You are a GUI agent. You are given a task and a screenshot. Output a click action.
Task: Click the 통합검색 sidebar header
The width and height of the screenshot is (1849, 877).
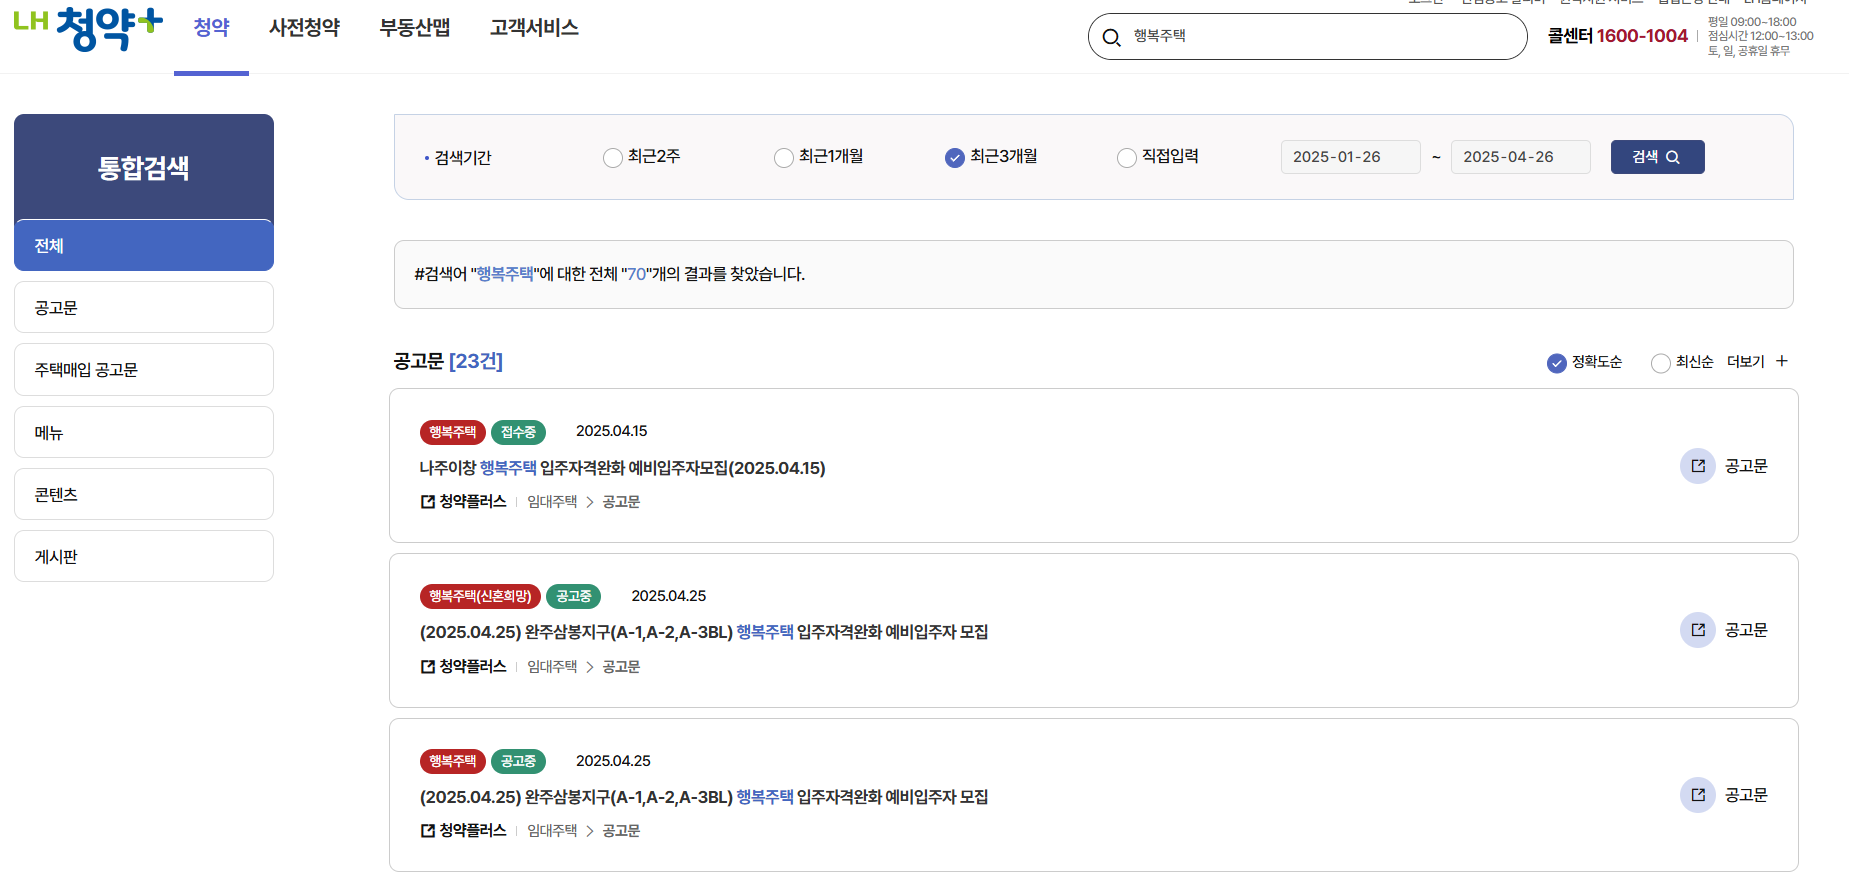144,167
